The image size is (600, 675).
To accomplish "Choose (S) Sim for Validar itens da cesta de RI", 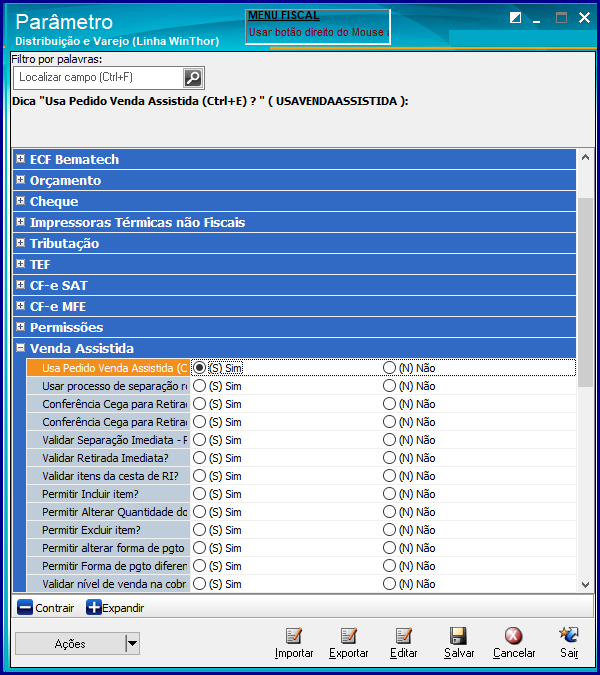I will 199,476.
